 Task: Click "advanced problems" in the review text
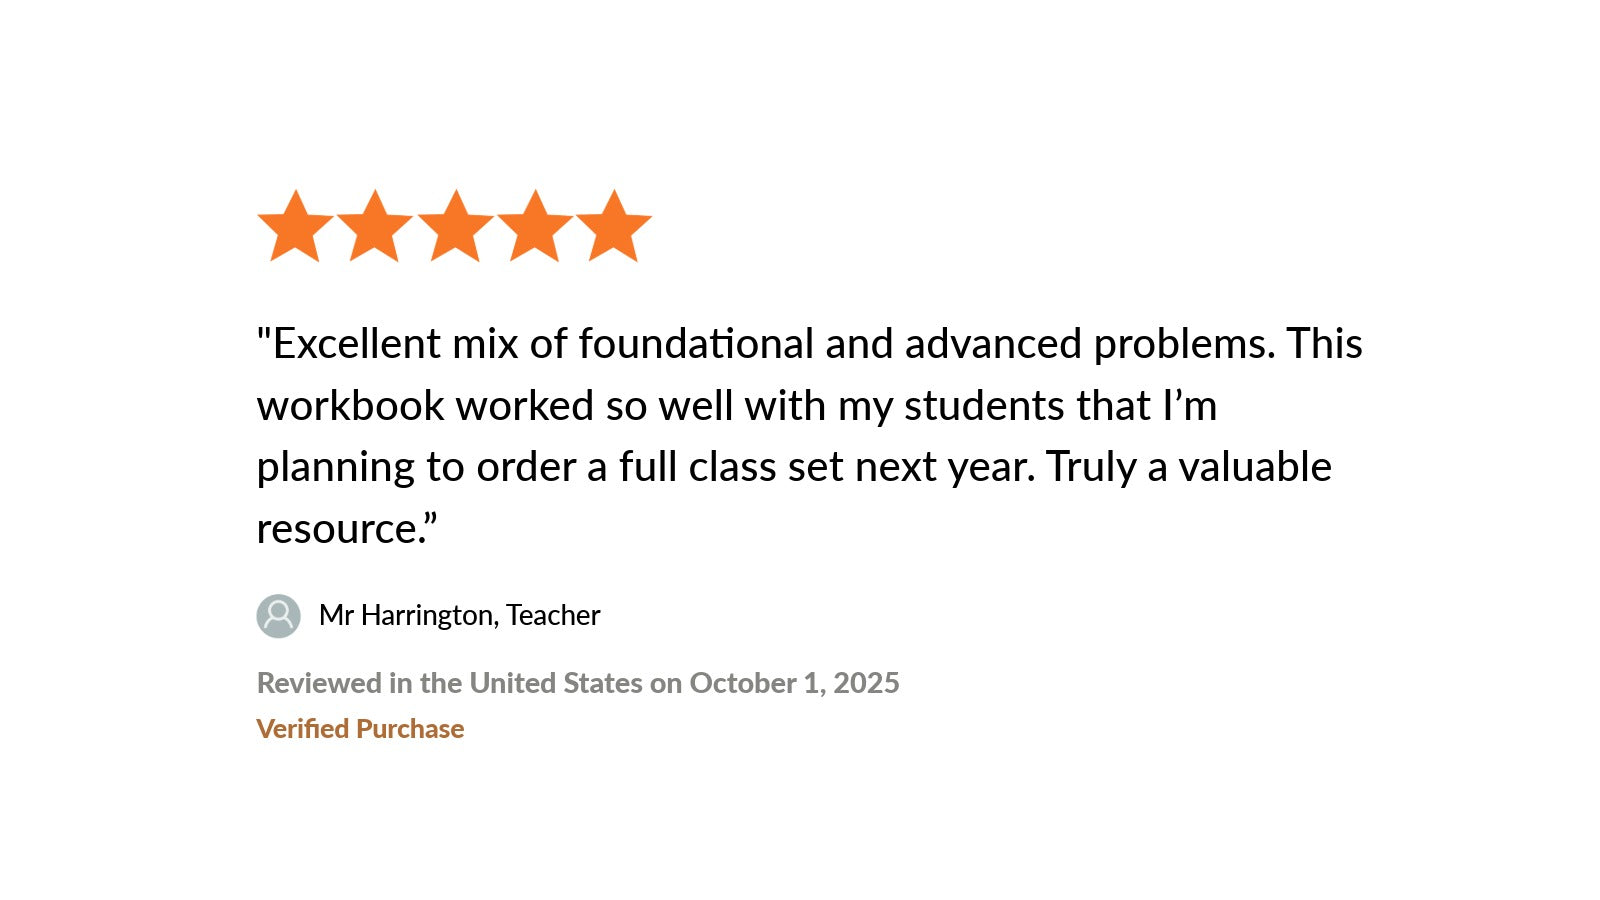(x=1088, y=344)
